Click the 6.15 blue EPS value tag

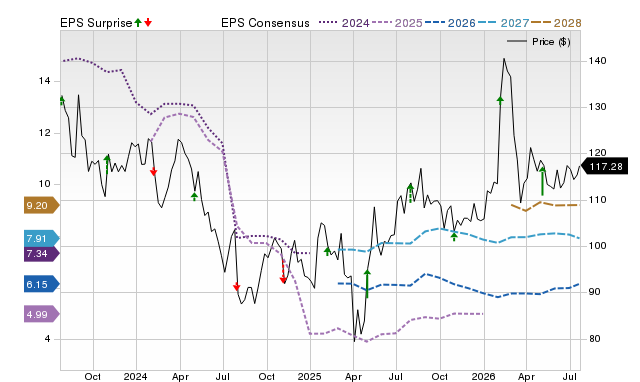click(x=42, y=284)
